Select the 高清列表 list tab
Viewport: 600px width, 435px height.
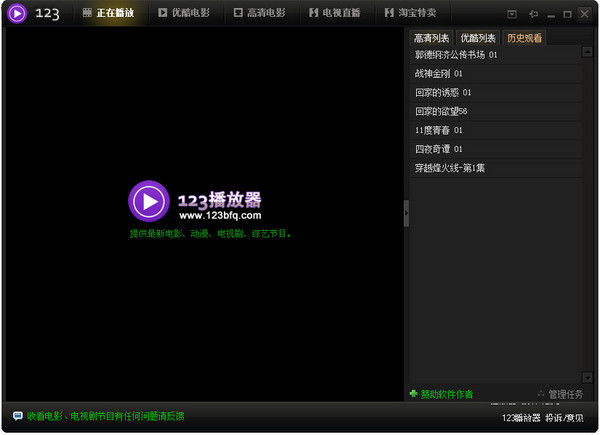(x=431, y=38)
